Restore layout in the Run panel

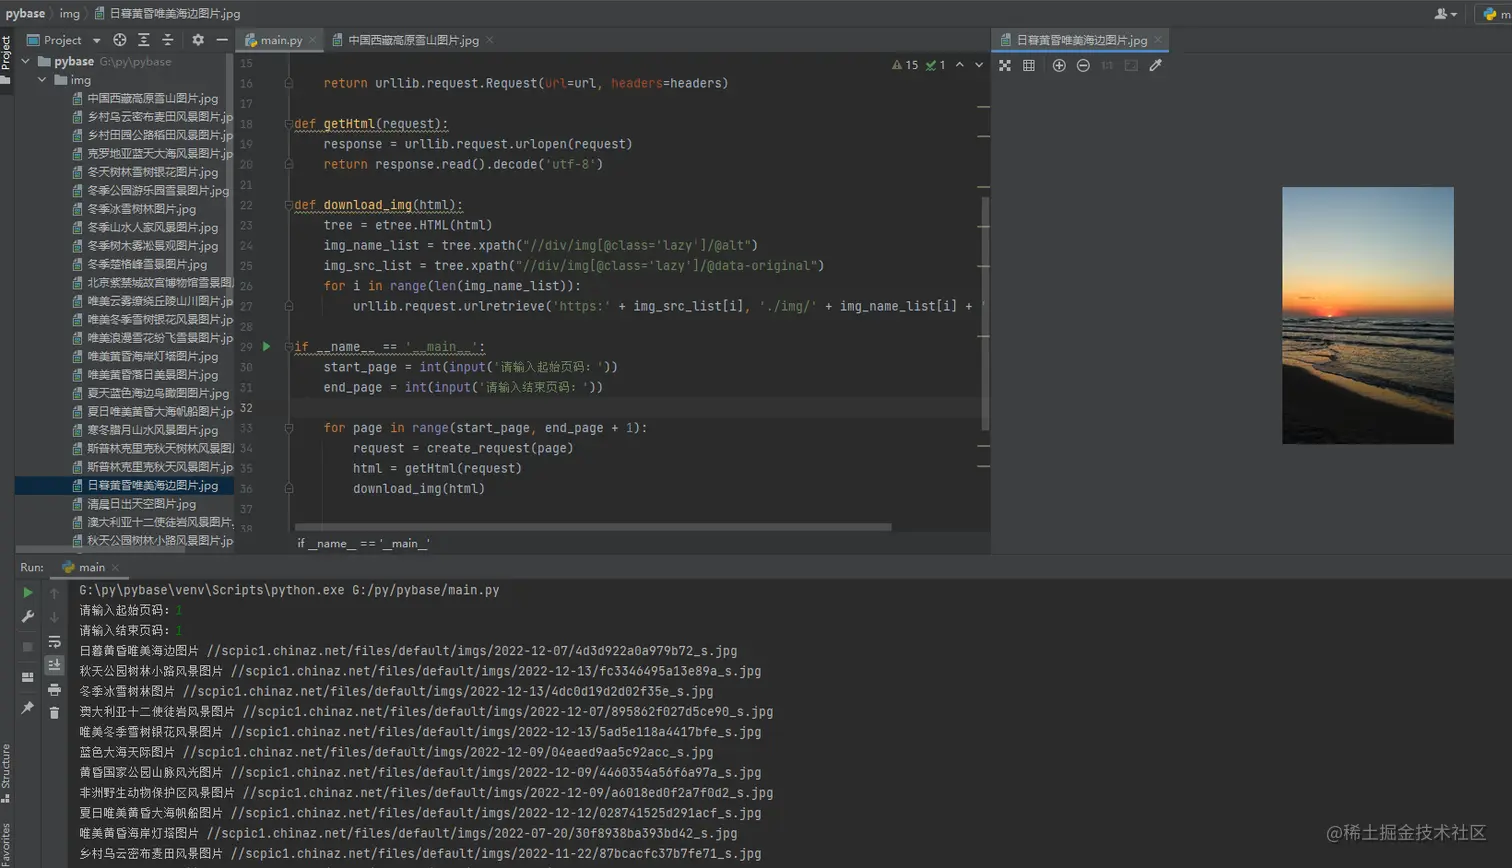28,677
